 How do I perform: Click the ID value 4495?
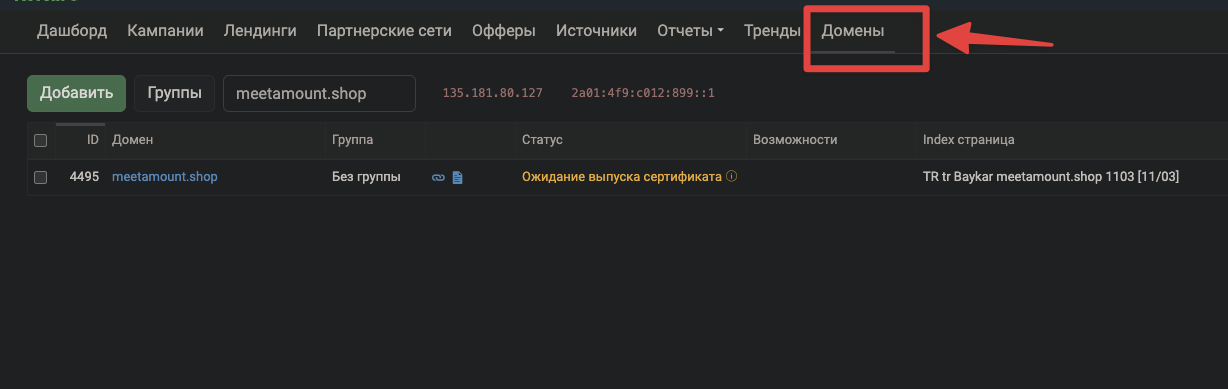[x=85, y=177]
